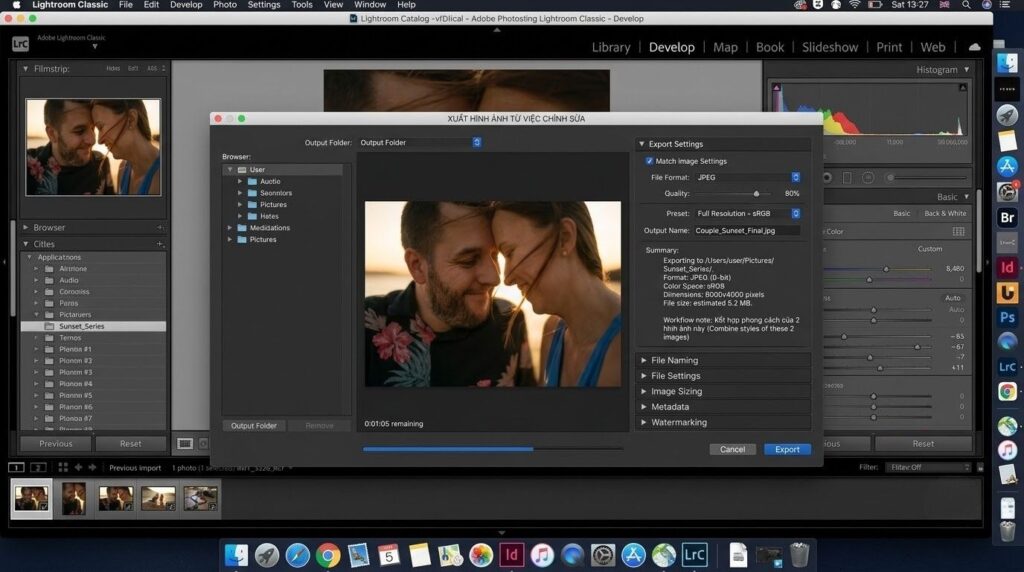Image resolution: width=1024 pixels, height=572 pixels.
Task: Click the cloud sync icon in module bar
Action: pyautogui.click(x=974, y=47)
